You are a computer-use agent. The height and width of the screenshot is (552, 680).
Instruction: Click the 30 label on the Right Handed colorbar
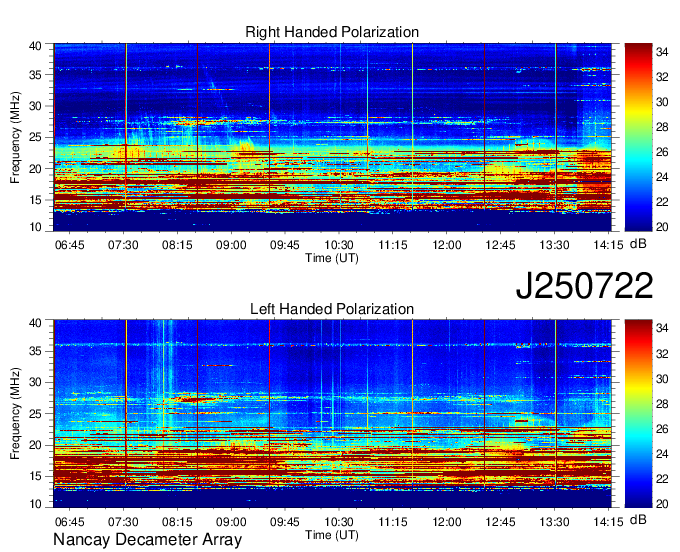coord(662,102)
